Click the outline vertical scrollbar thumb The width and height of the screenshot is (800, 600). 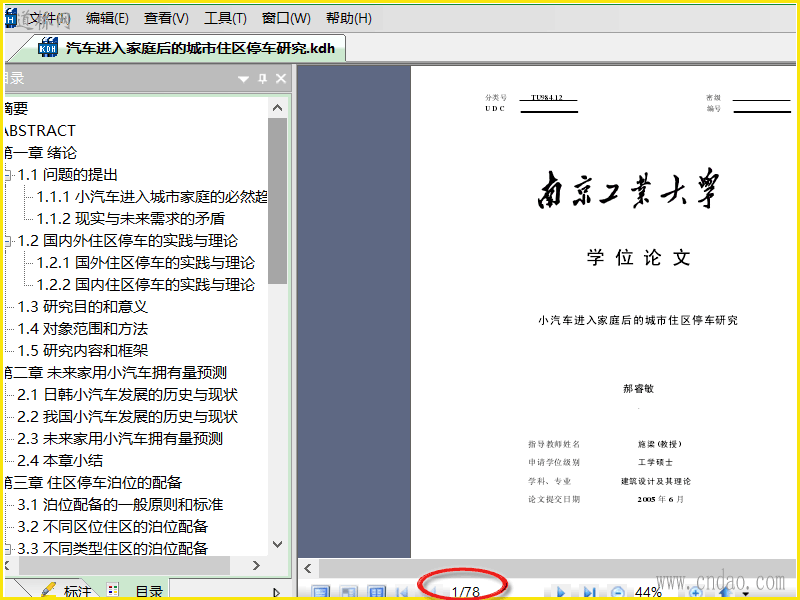tap(278, 201)
